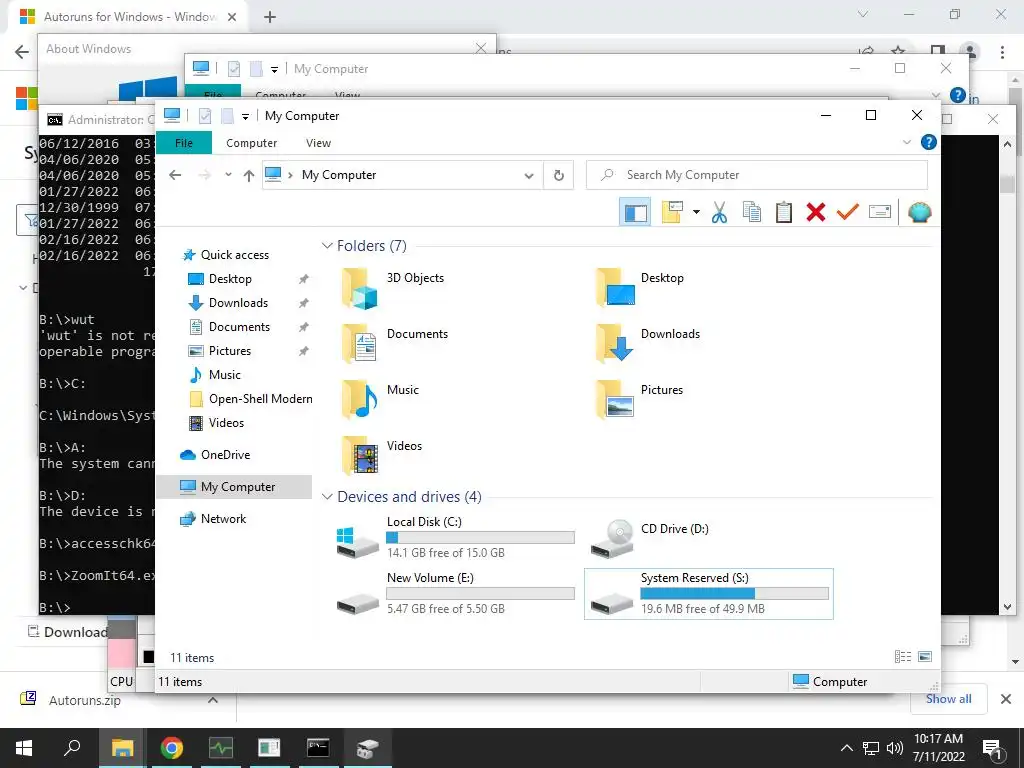
Task: Click the Local Disk (C:) usage bar
Action: point(480,537)
